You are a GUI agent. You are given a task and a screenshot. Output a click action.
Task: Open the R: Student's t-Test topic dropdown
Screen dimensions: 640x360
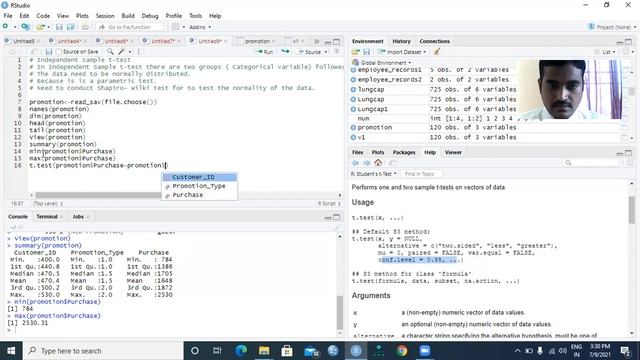pos(374,174)
